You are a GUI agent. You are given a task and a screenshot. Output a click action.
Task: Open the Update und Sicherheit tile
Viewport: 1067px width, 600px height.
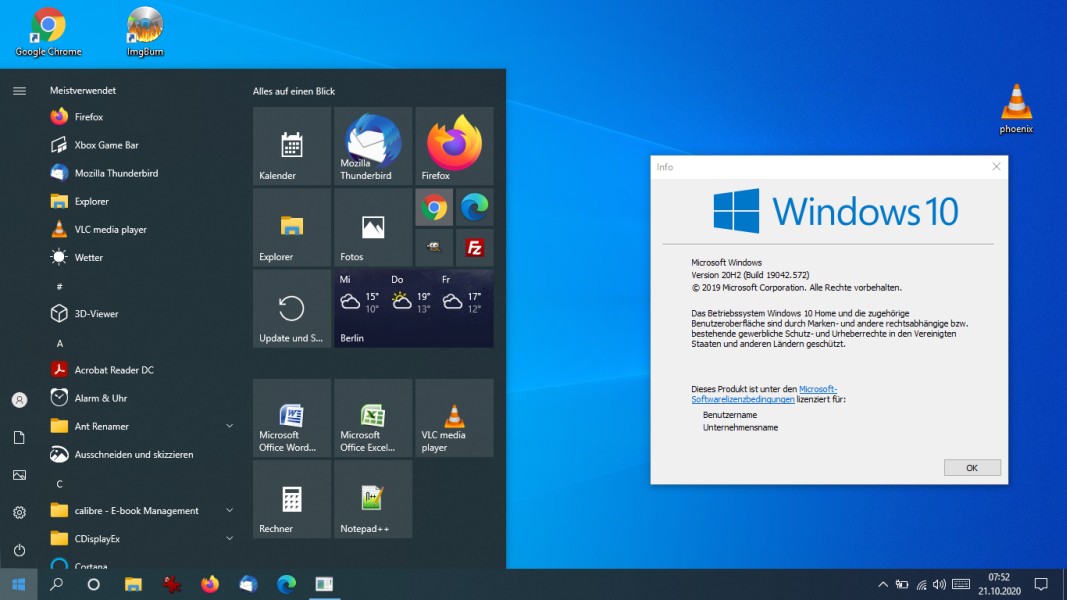292,309
